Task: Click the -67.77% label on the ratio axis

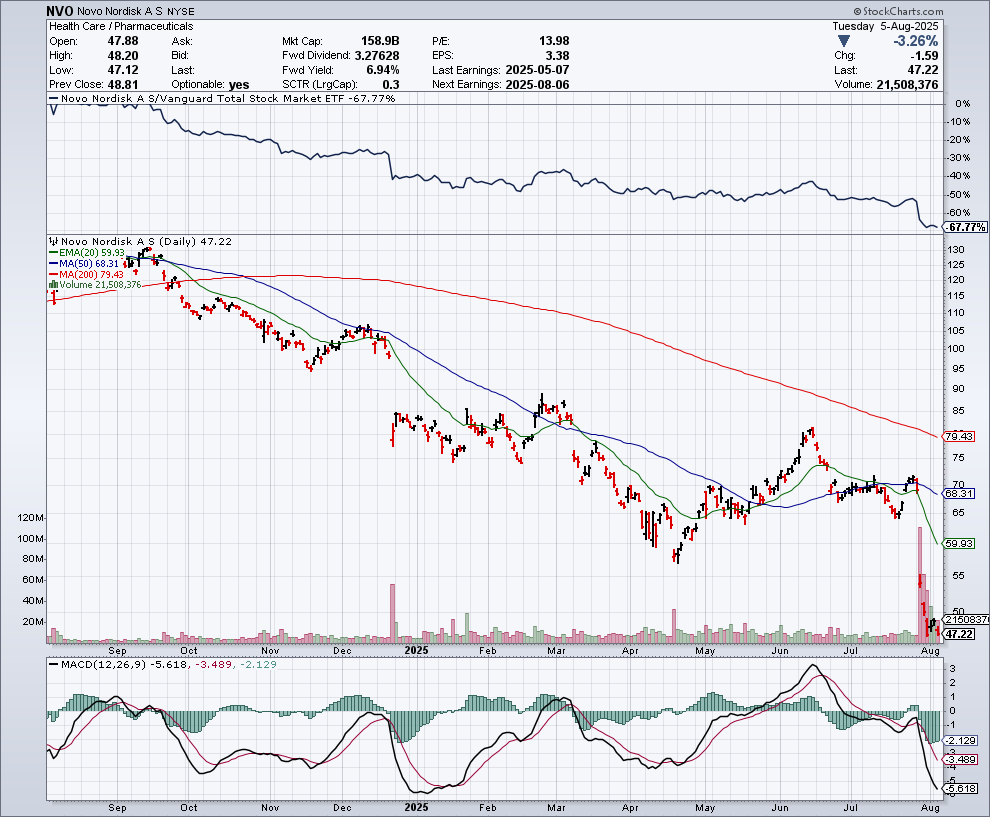Action: point(965,227)
